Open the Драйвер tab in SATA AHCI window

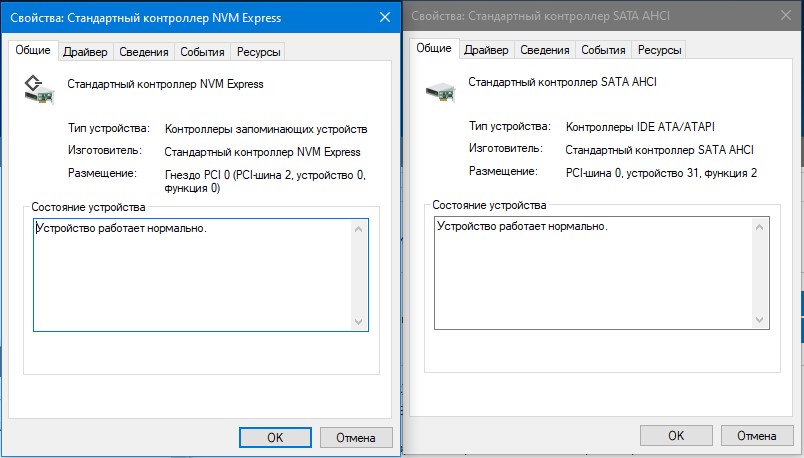[486, 50]
